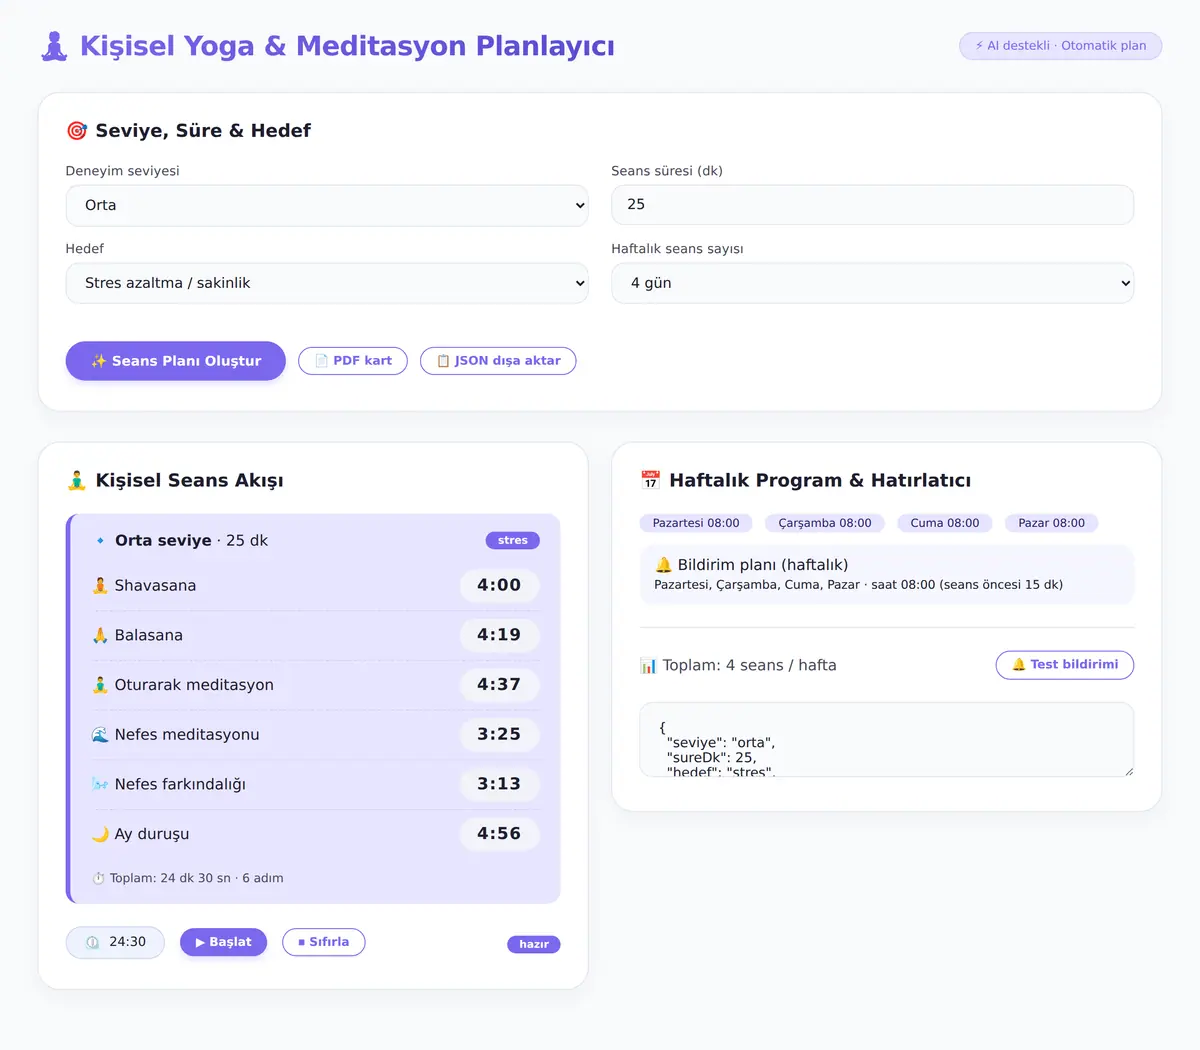Click the Seans süresi input field
The height and width of the screenshot is (1050, 1200).
pos(873,205)
